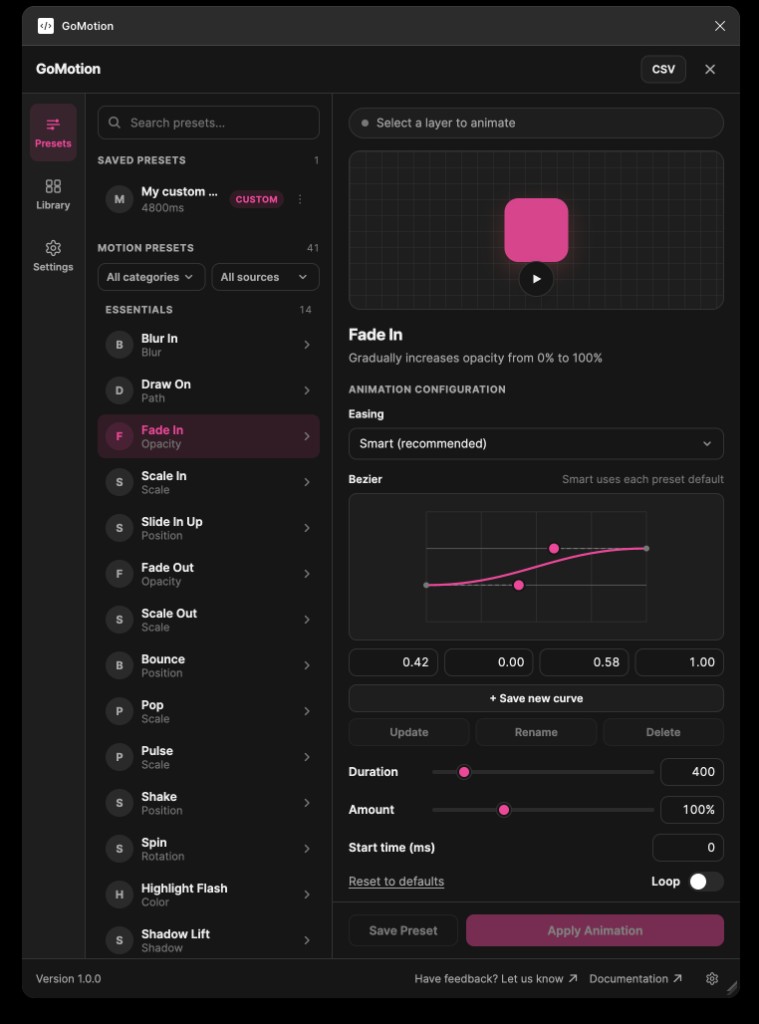Click the pink preview square

(x=536, y=230)
